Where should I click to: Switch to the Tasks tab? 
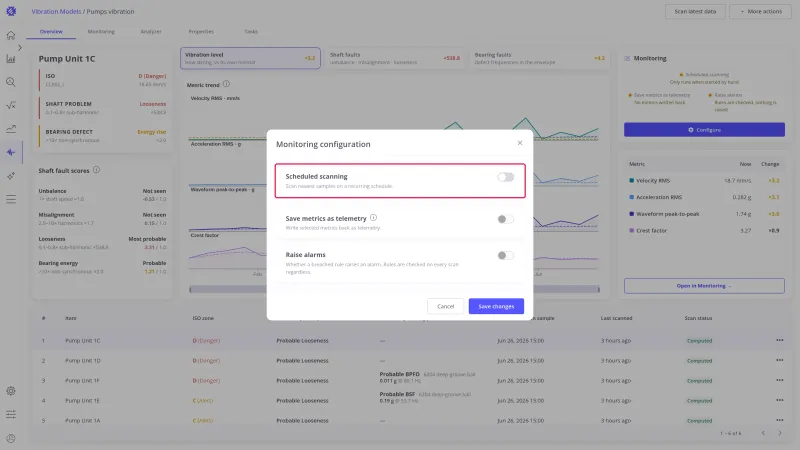coord(251,32)
